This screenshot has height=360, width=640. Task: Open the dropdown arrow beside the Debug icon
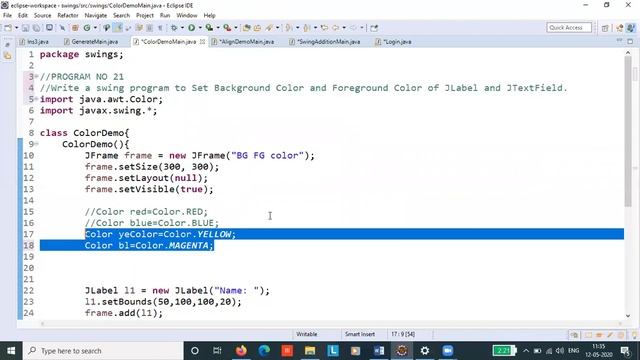(x=182, y=28)
